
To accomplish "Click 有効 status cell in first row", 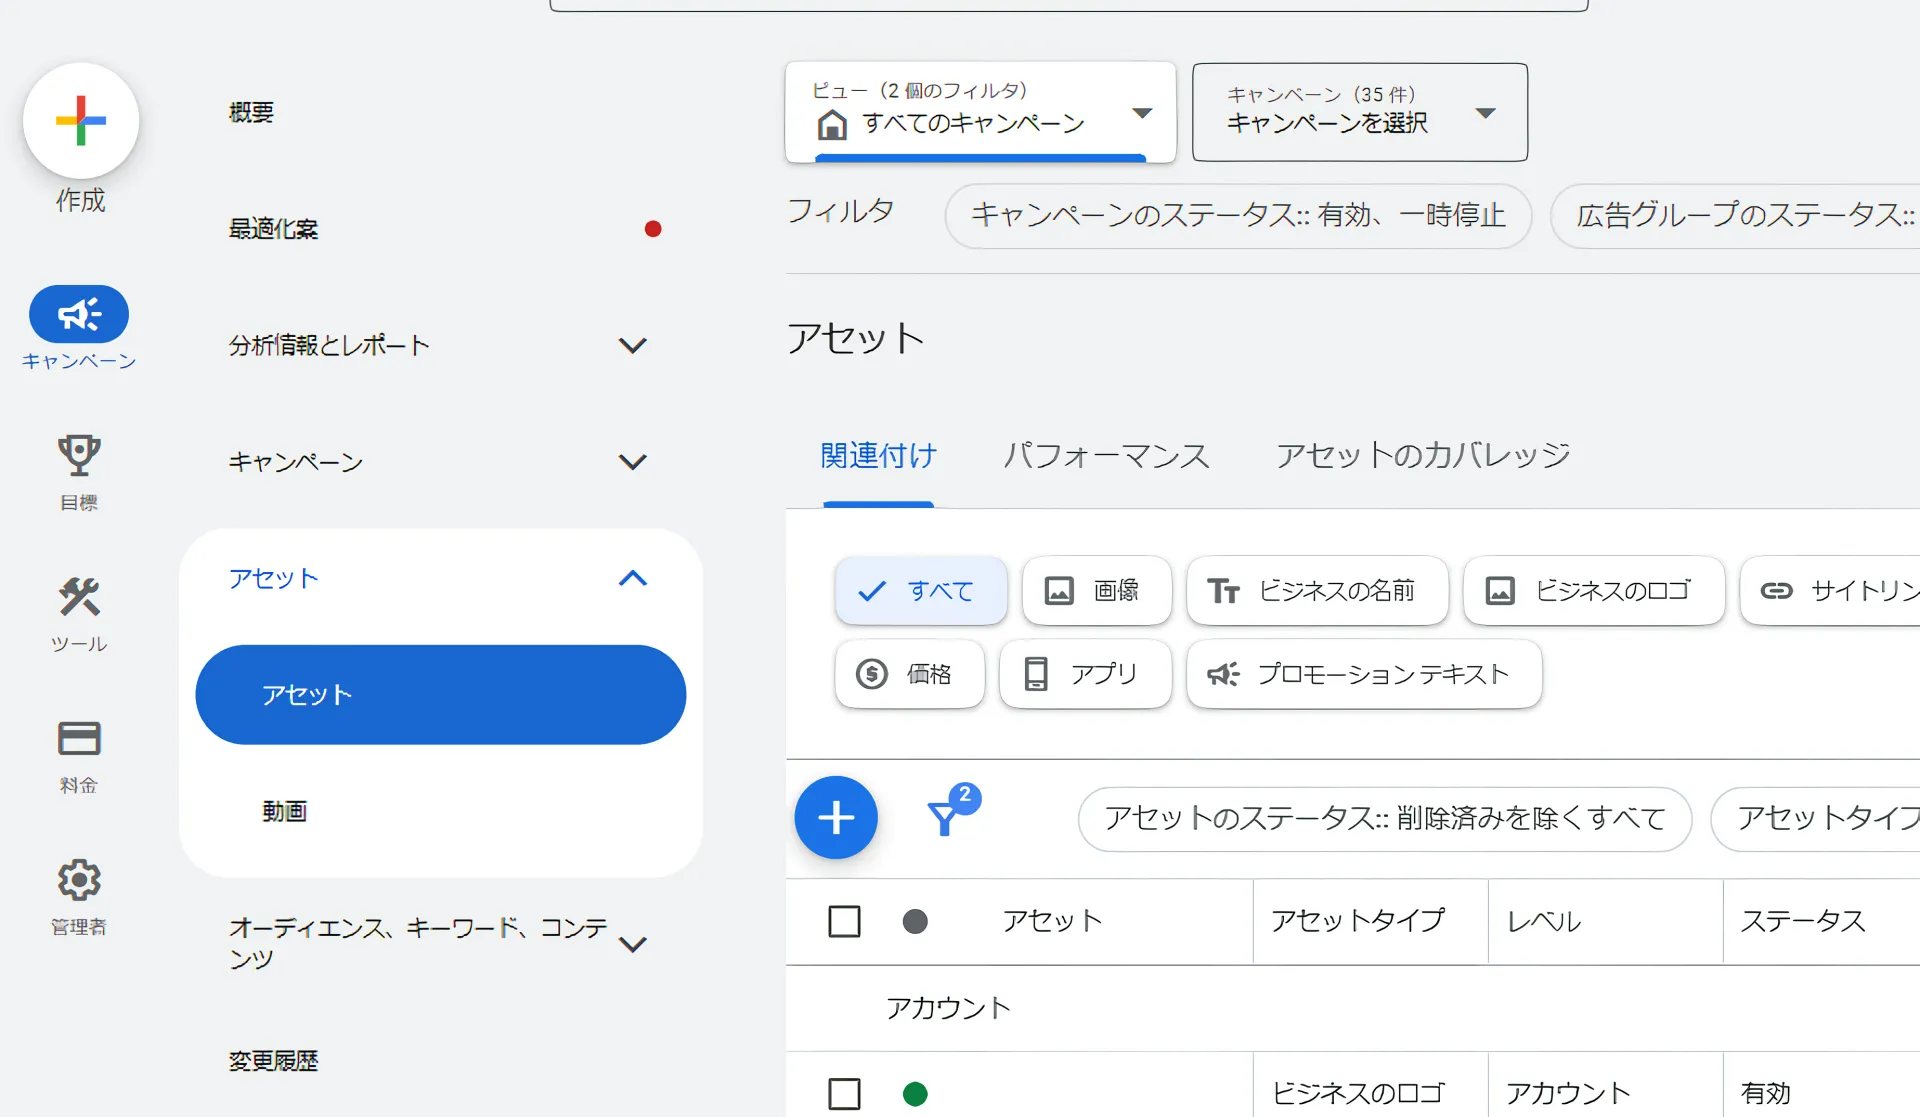I will click(x=1765, y=1094).
